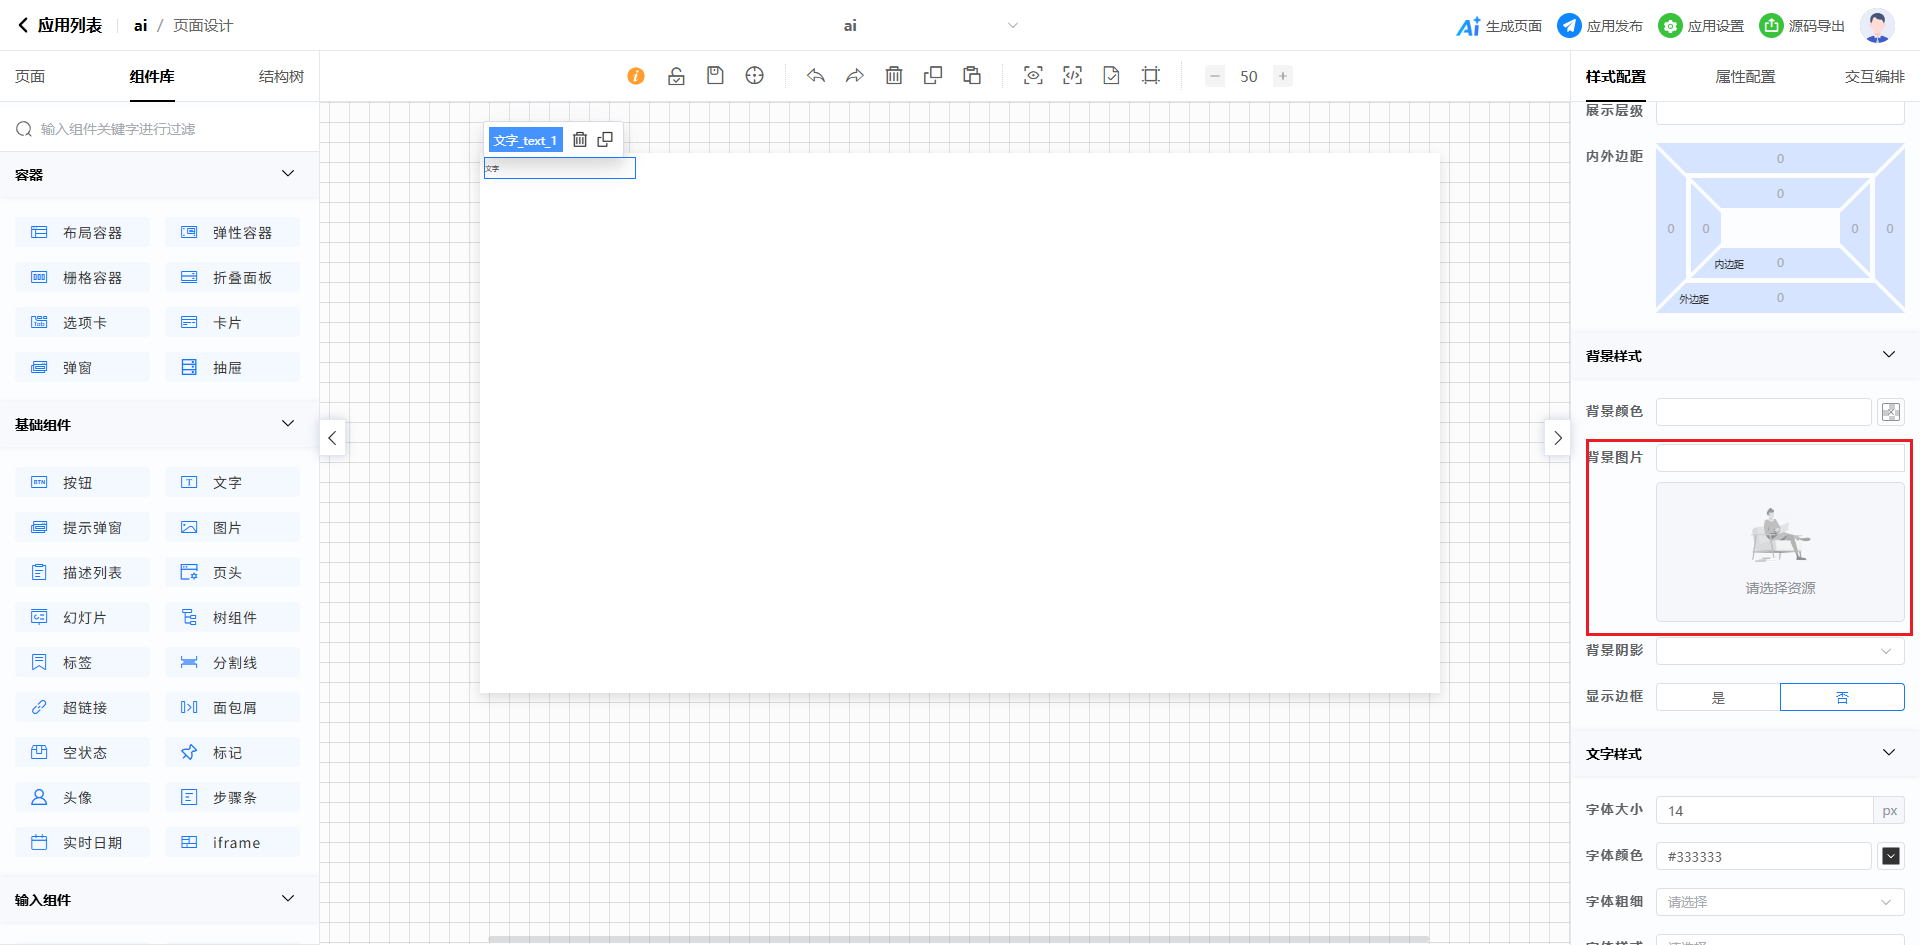Switch to the 结构树 tab
1920x945 pixels.
tap(281, 77)
